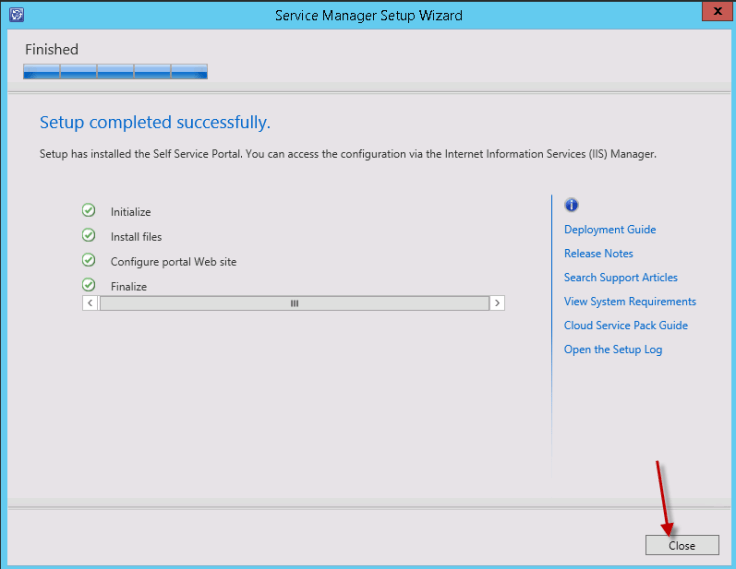Click the right scroll arrow of horizontal scrollbar
This screenshot has height=569, width=736.
click(497, 303)
